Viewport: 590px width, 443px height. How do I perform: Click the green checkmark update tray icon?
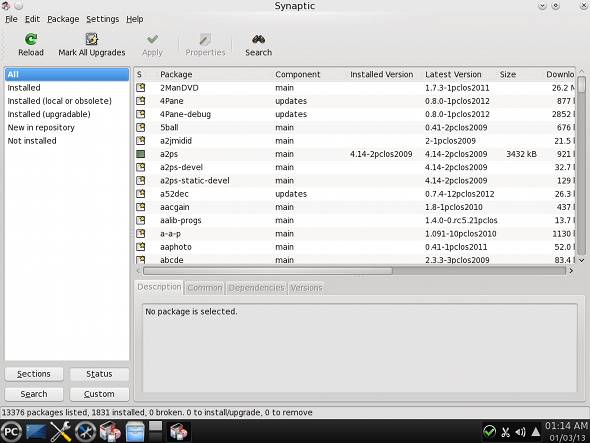tap(490, 432)
